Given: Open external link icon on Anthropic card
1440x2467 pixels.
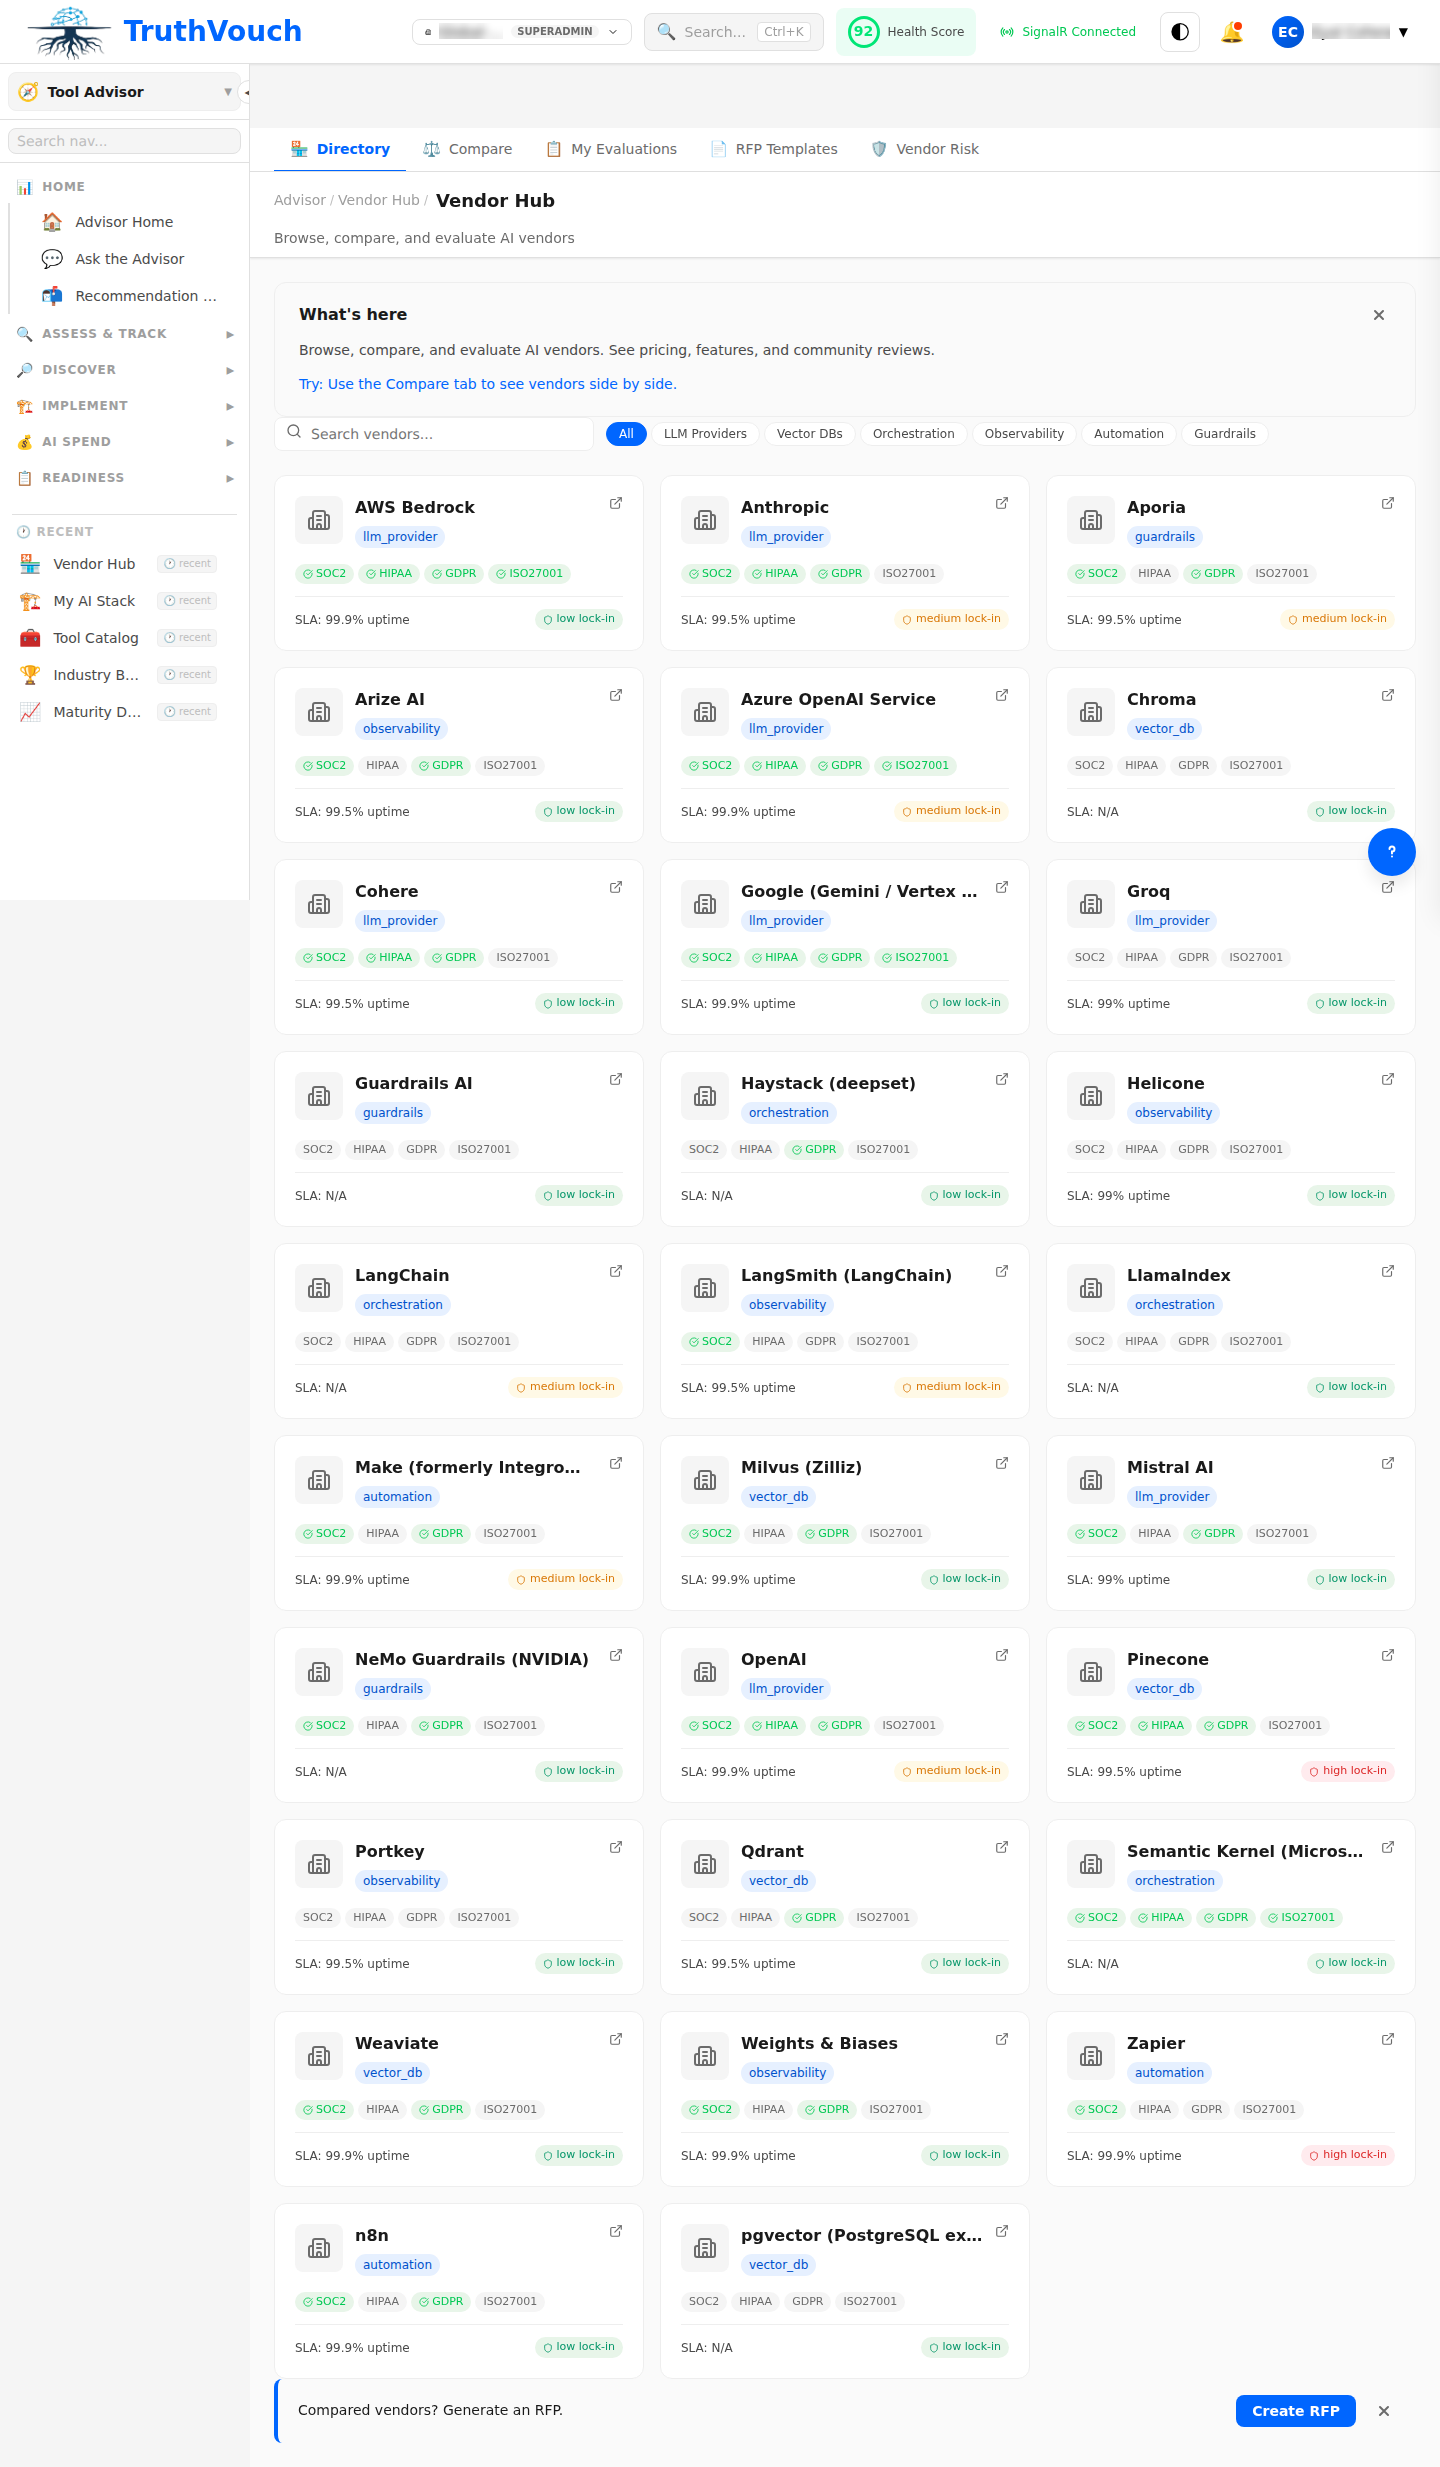Looking at the screenshot, I should pos(1002,503).
